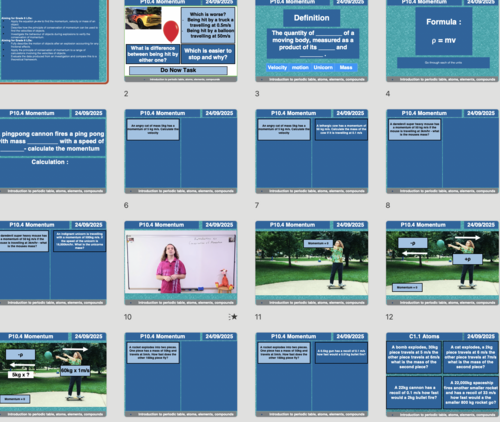
Task: Select slide 11 park skateboard thumbnail
Action: [x=312, y=263]
